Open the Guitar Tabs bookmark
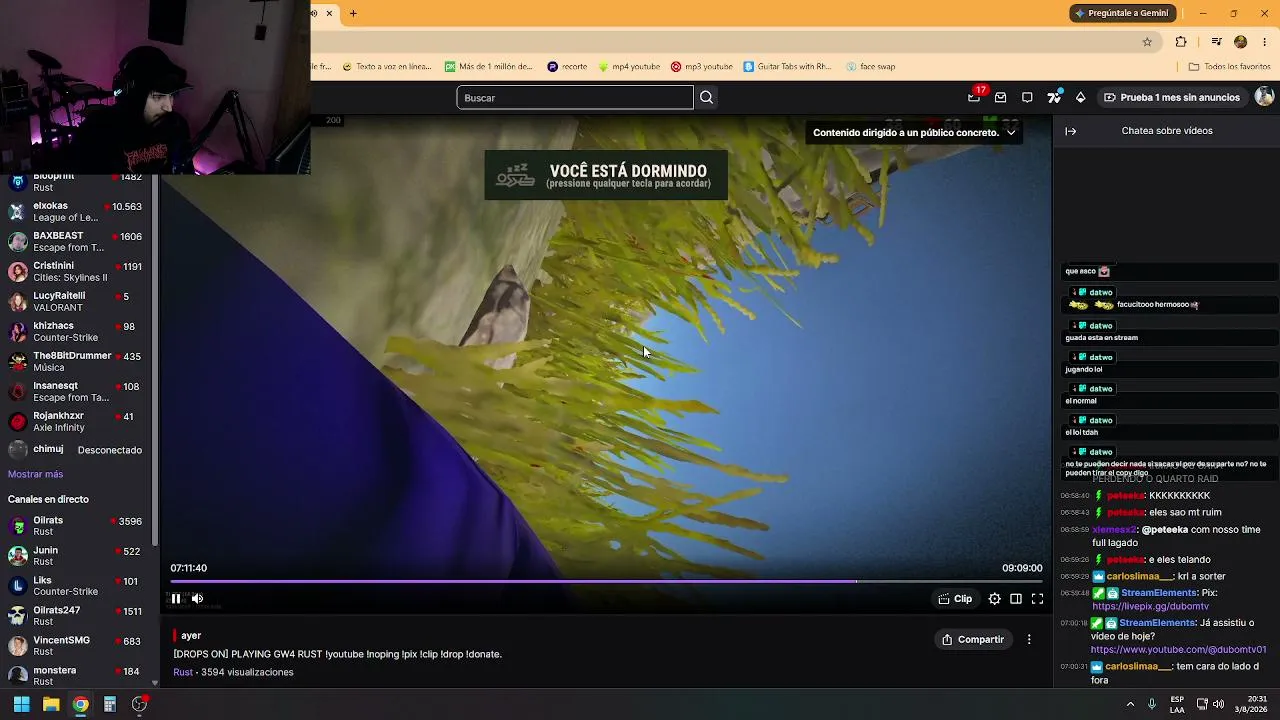Viewport: 1280px width, 720px height. 788,67
